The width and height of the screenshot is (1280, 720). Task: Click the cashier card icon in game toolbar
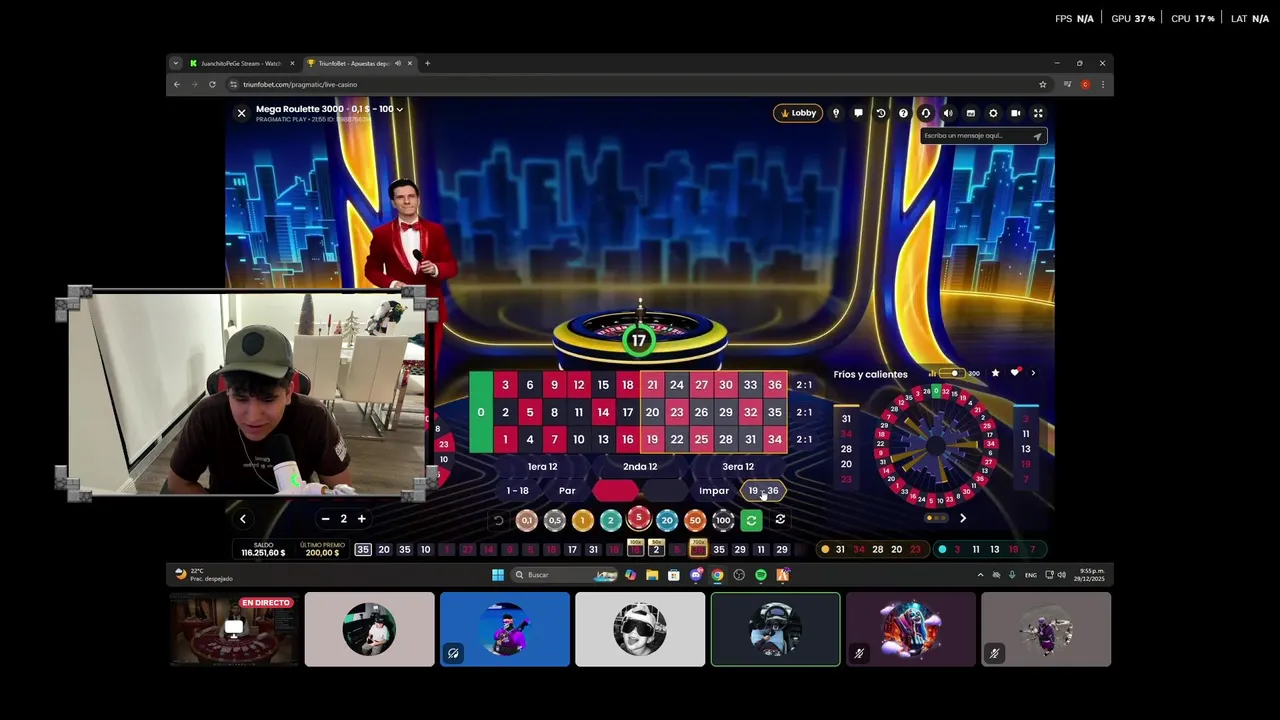click(970, 113)
